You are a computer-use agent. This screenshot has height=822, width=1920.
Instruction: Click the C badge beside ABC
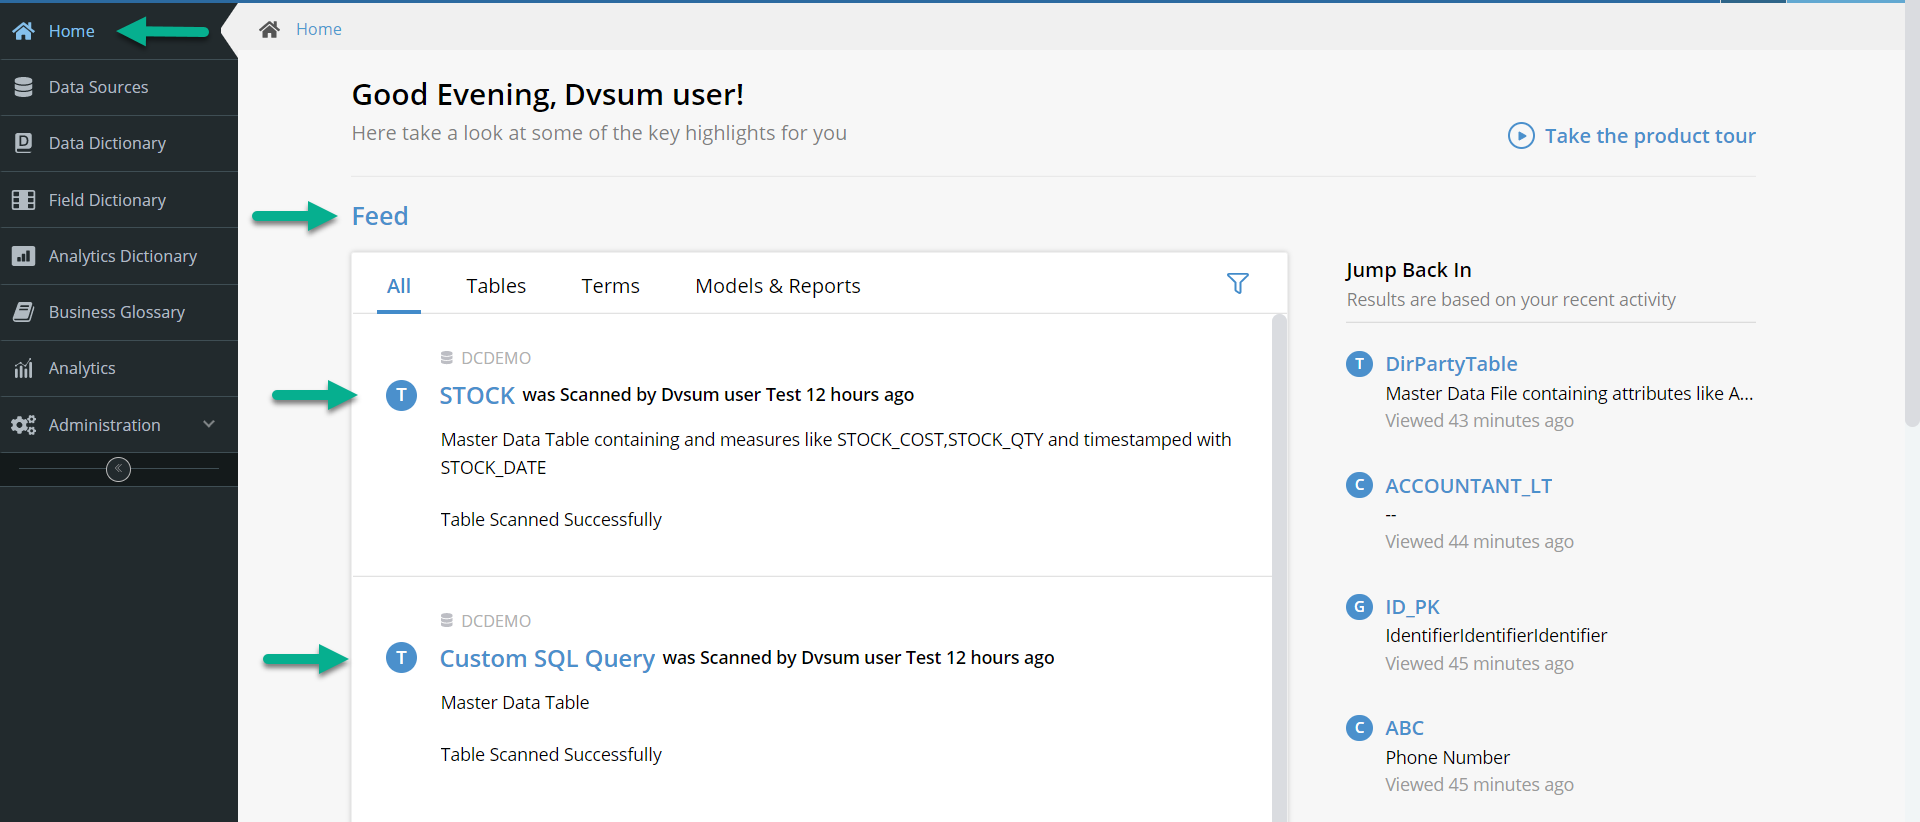(1359, 728)
